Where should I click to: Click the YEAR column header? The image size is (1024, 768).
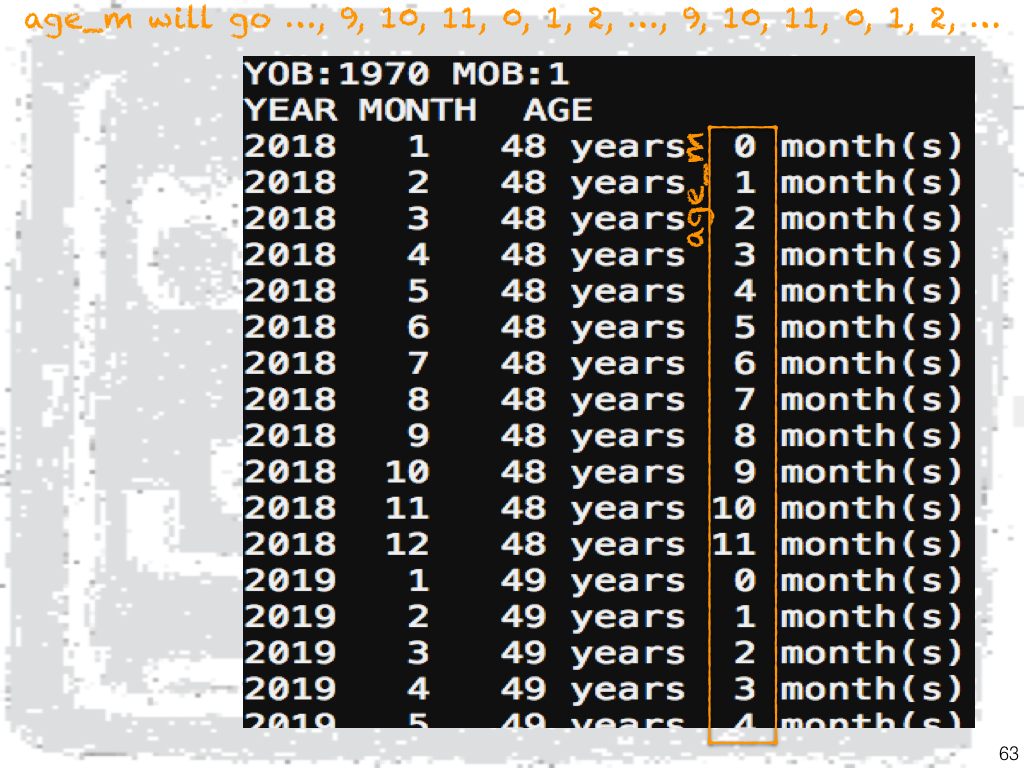point(290,110)
